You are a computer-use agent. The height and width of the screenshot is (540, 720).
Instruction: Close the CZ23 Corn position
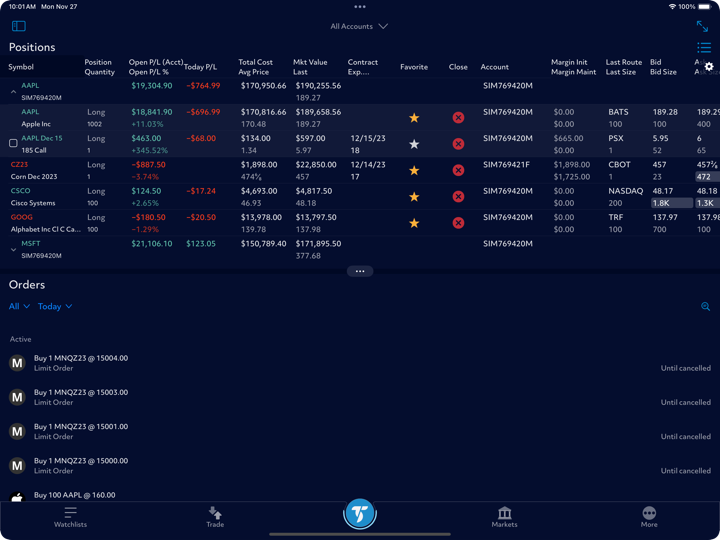tap(458, 170)
